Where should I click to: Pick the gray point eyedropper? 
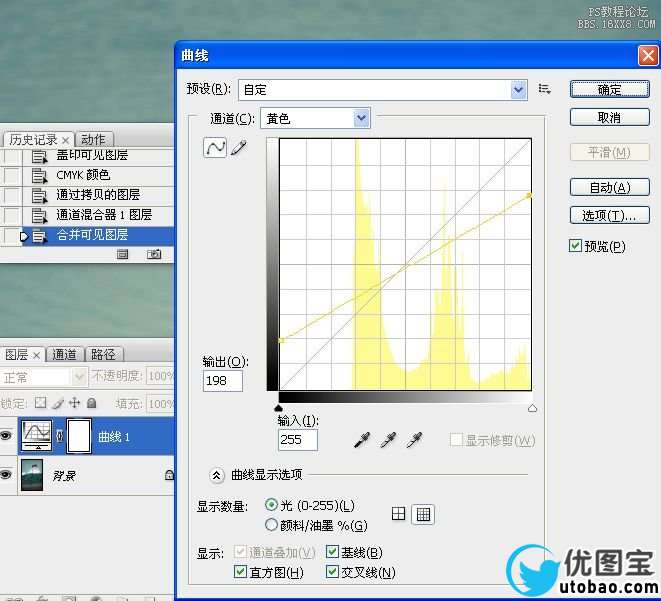click(x=389, y=440)
